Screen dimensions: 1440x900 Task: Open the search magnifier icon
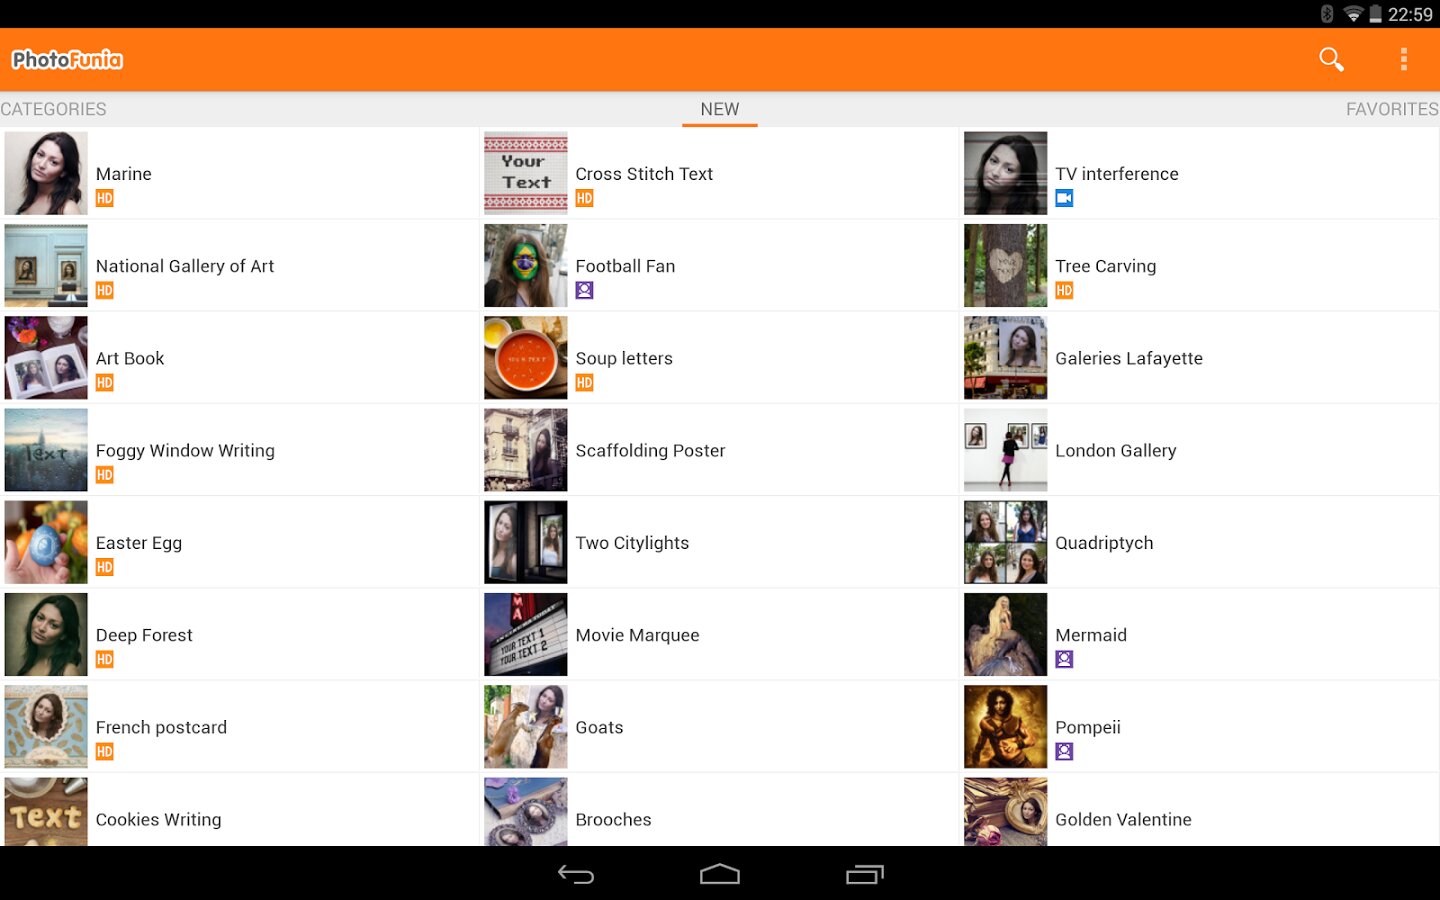pos(1331,60)
